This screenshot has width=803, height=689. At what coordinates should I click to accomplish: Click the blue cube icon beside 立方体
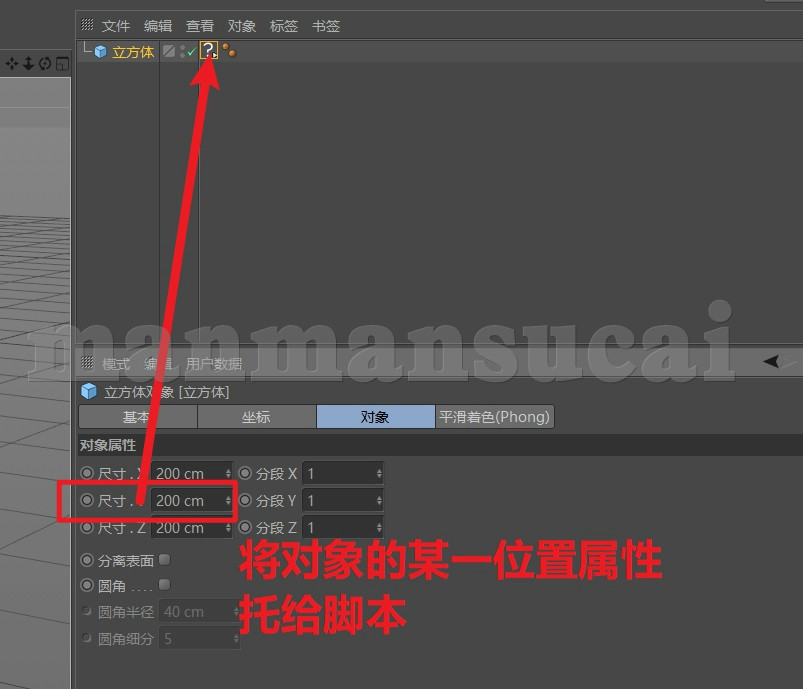tap(100, 52)
